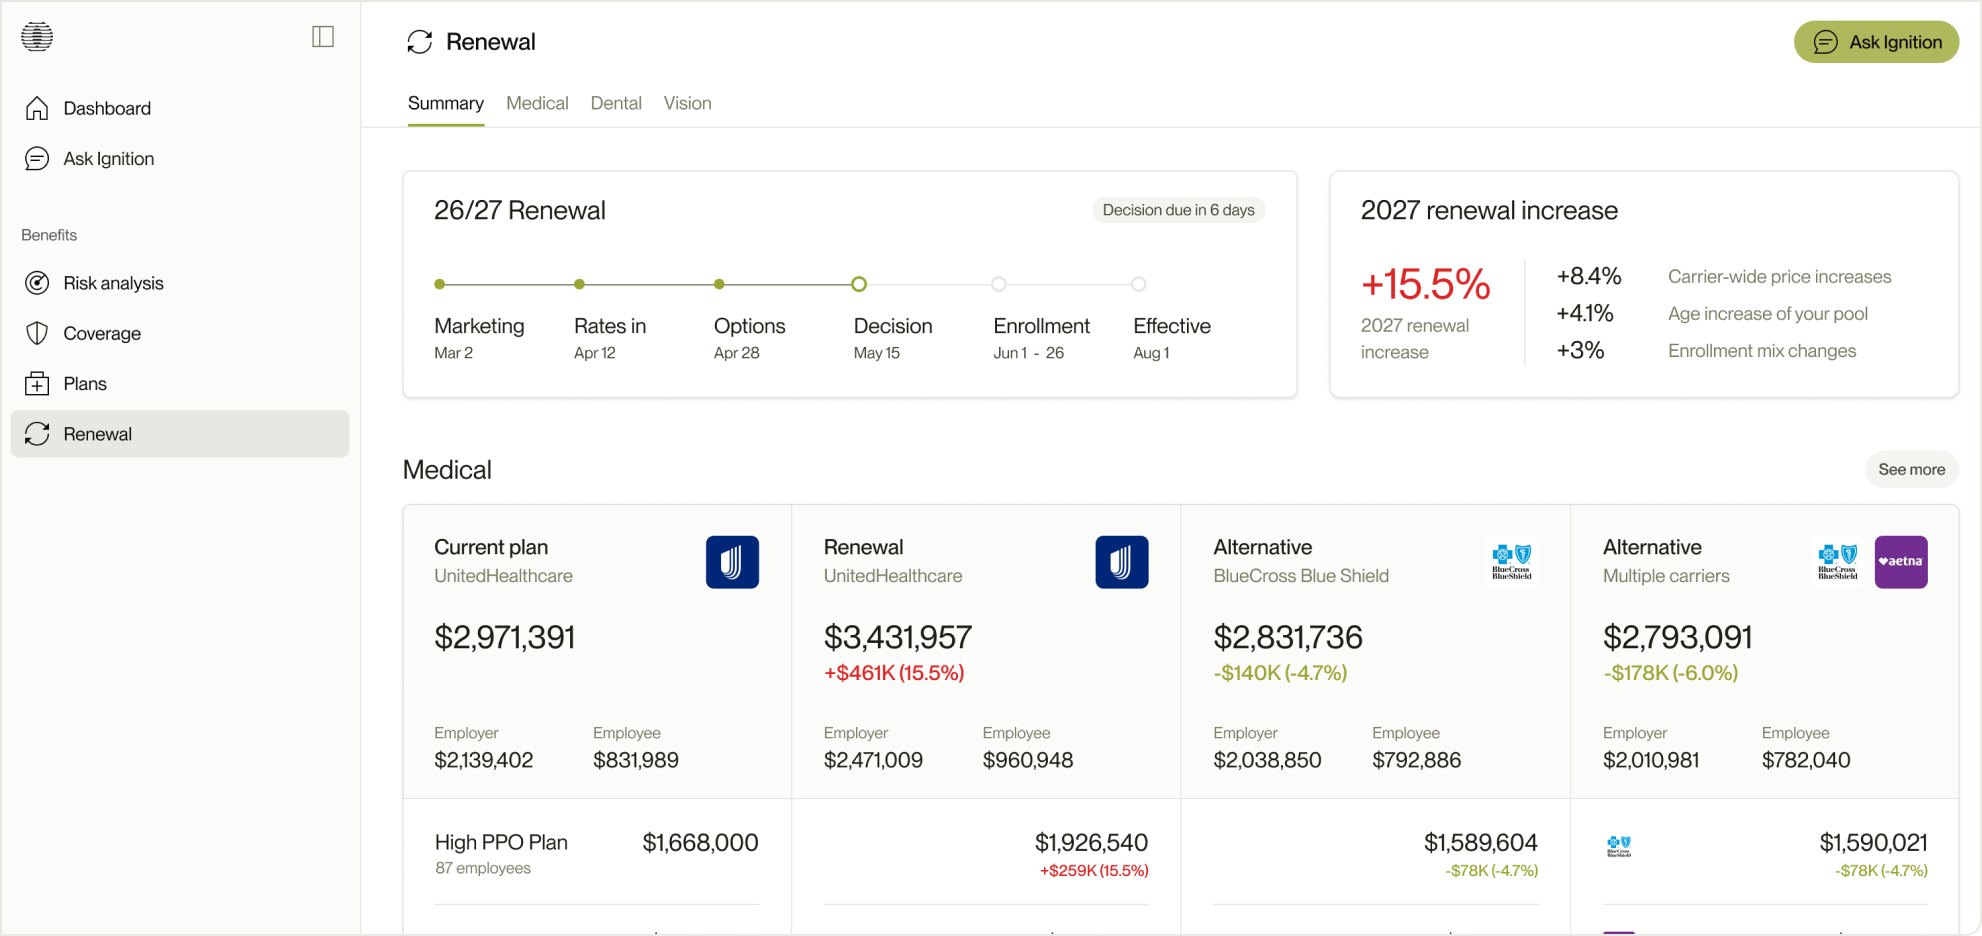Click the Renewal icon beside the page title
The height and width of the screenshot is (936, 1982).
tap(420, 42)
